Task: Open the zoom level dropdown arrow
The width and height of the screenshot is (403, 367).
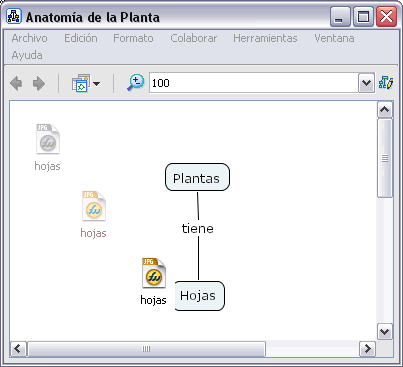Action: (x=366, y=83)
